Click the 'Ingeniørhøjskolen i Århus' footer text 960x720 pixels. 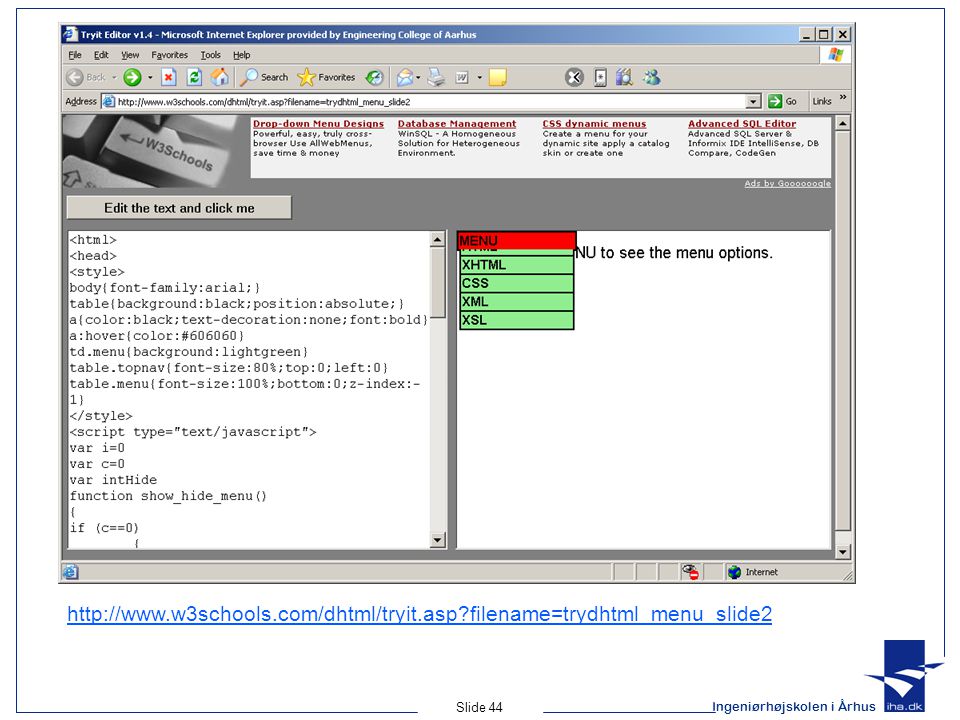[x=793, y=707]
